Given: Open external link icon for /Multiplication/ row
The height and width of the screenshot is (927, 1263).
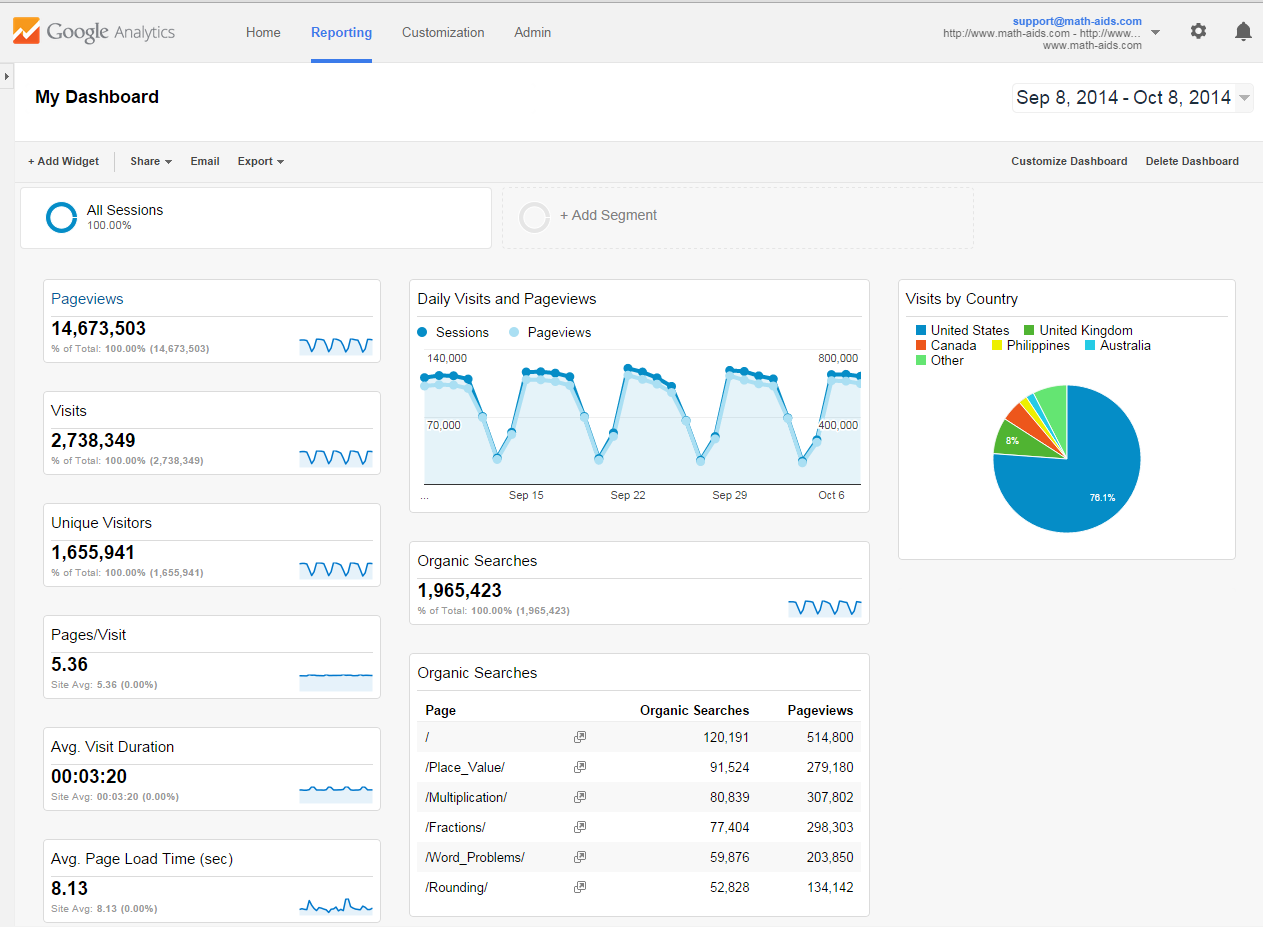Looking at the screenshot, I should 580,797.
